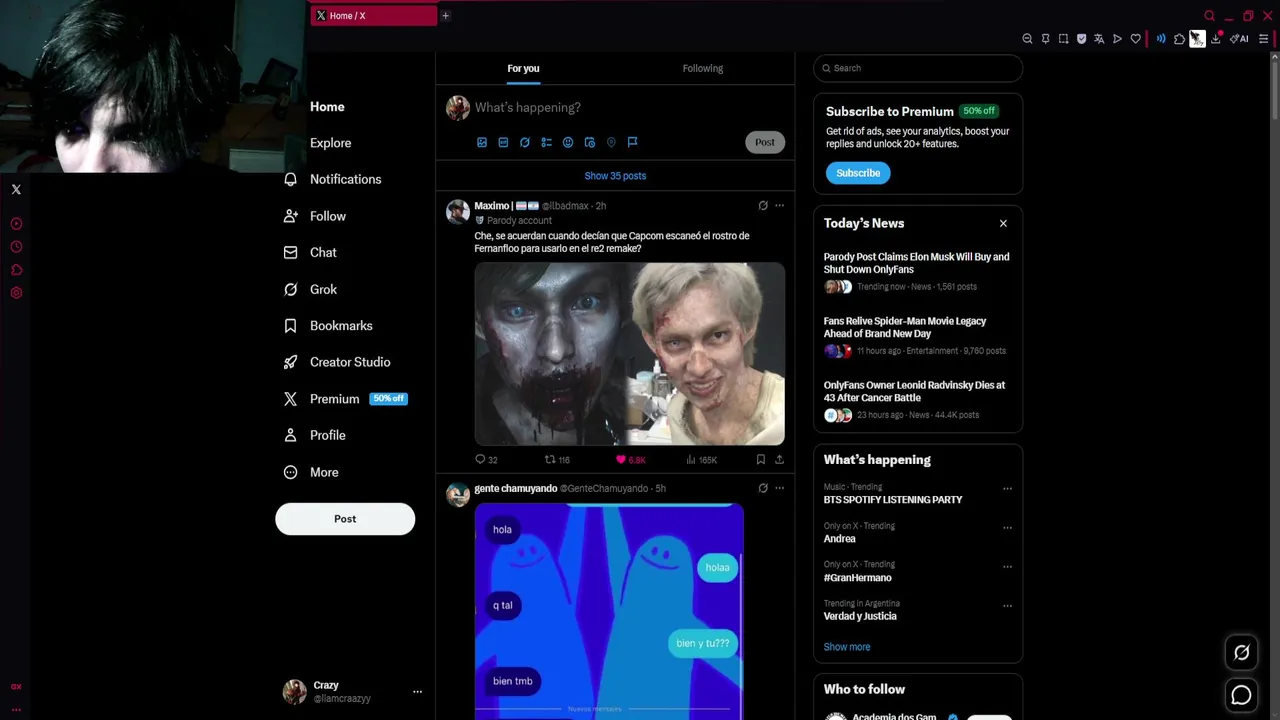This screenshot has width=1280, height=720.
Task: Open more options on Maximo's post
Action: 779,206
